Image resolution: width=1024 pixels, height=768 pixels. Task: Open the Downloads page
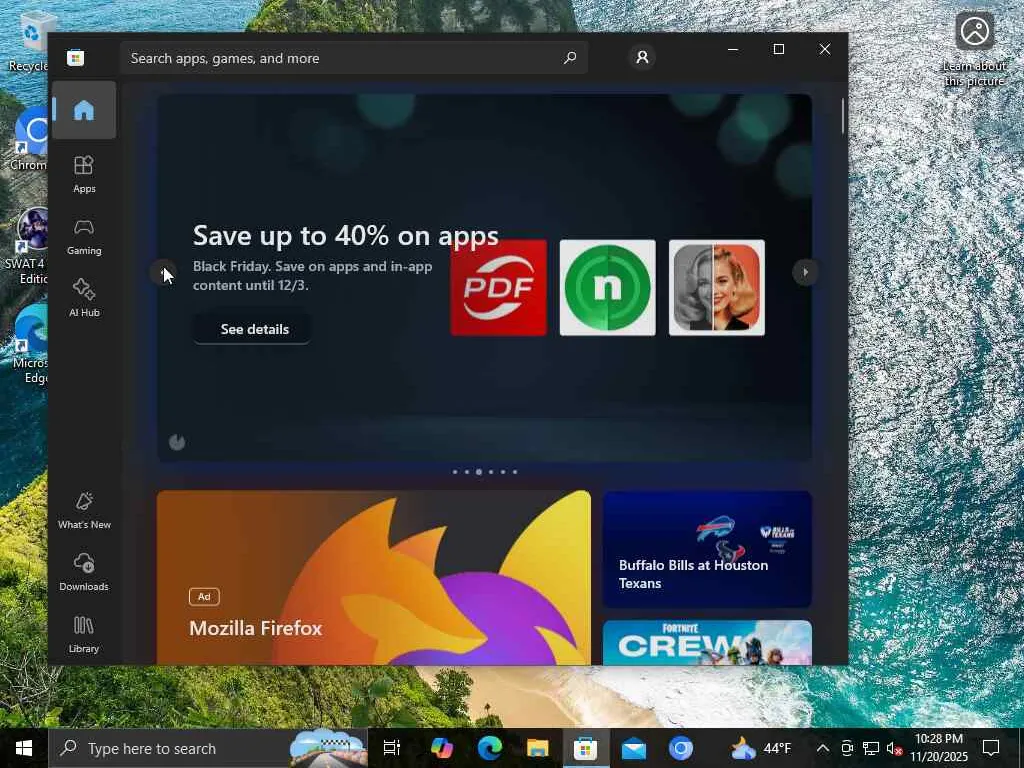point(84,572)
